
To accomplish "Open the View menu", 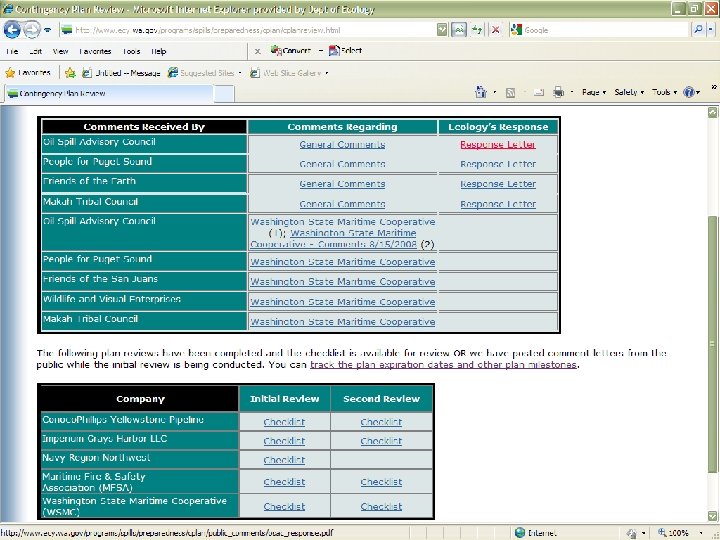I will pyautogui.click(x=60, y=51).
